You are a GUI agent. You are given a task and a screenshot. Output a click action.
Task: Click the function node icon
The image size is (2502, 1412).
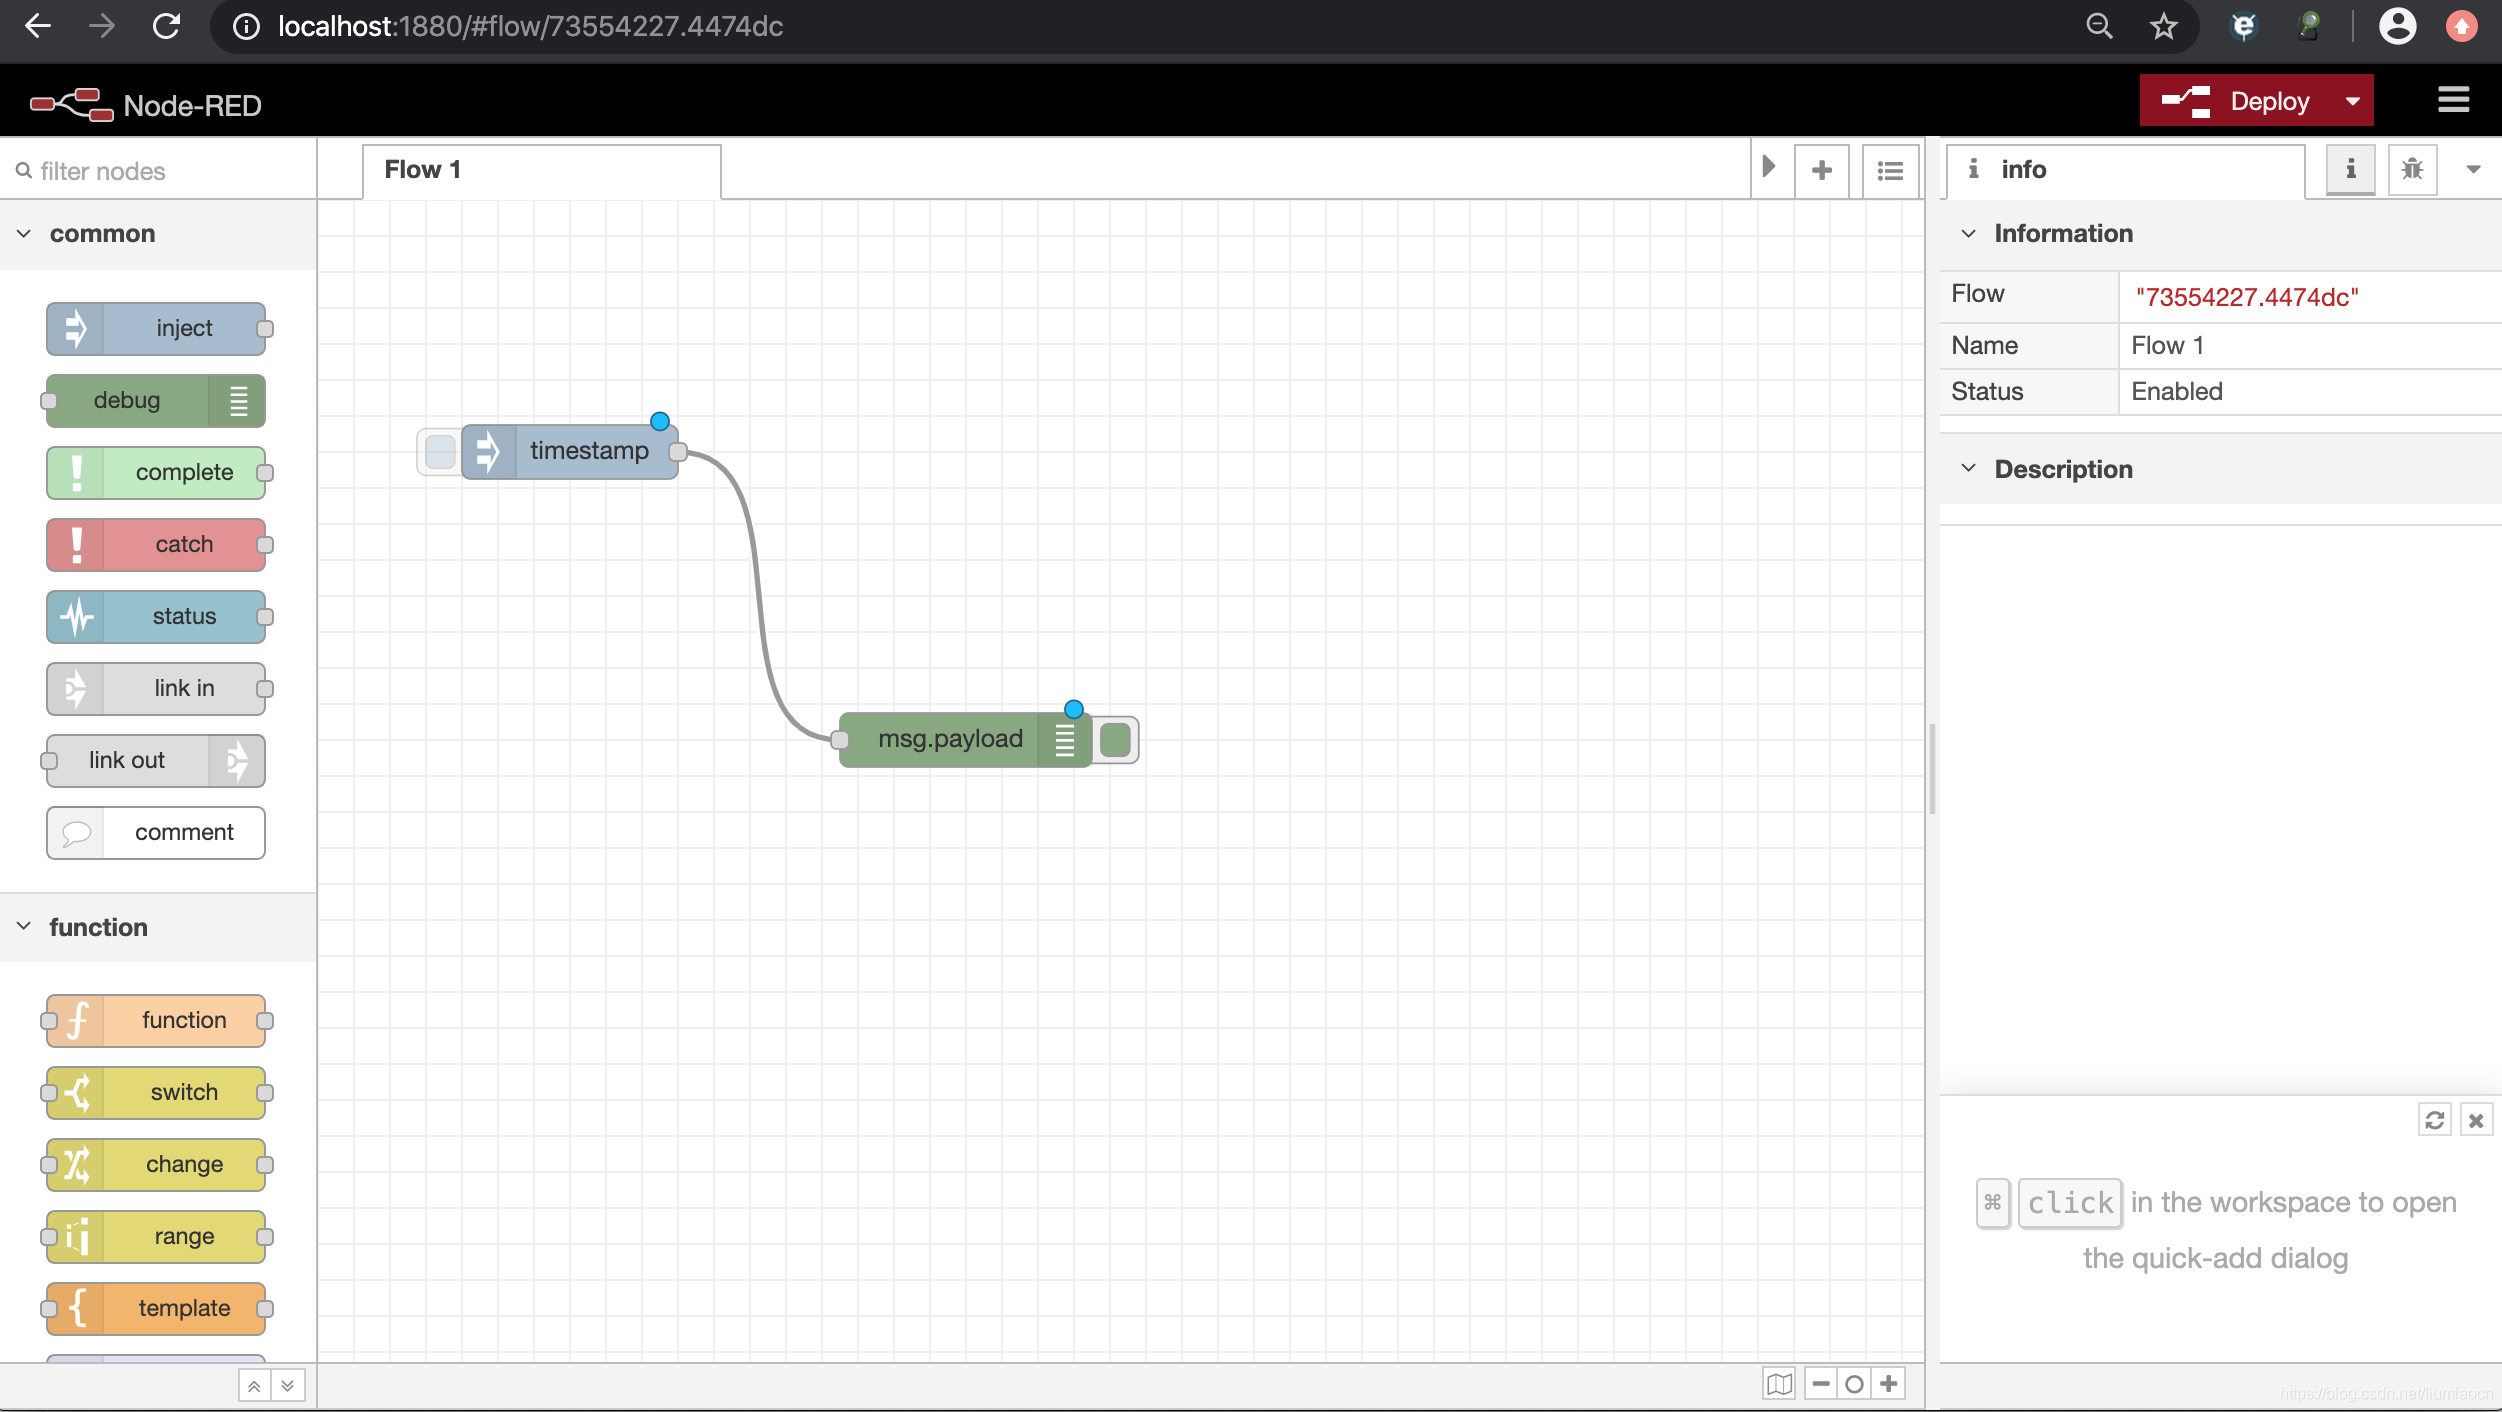click(x=77, y=1020)
